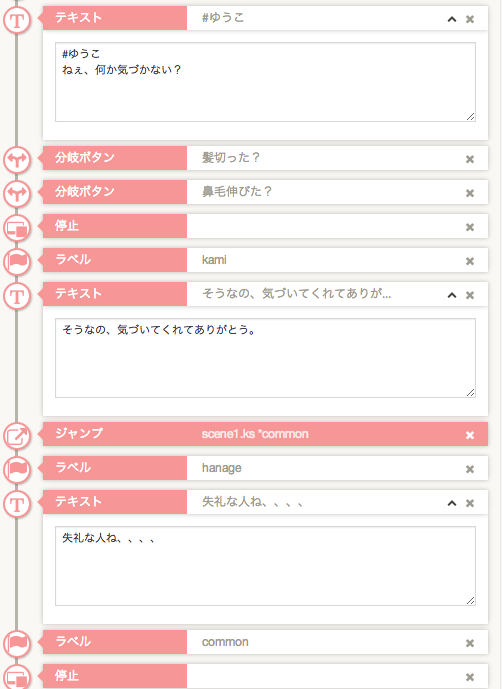Select the branch icon for 髪切った？
The width and height of the screenshot is (502, 689).
tap(17, 160)
